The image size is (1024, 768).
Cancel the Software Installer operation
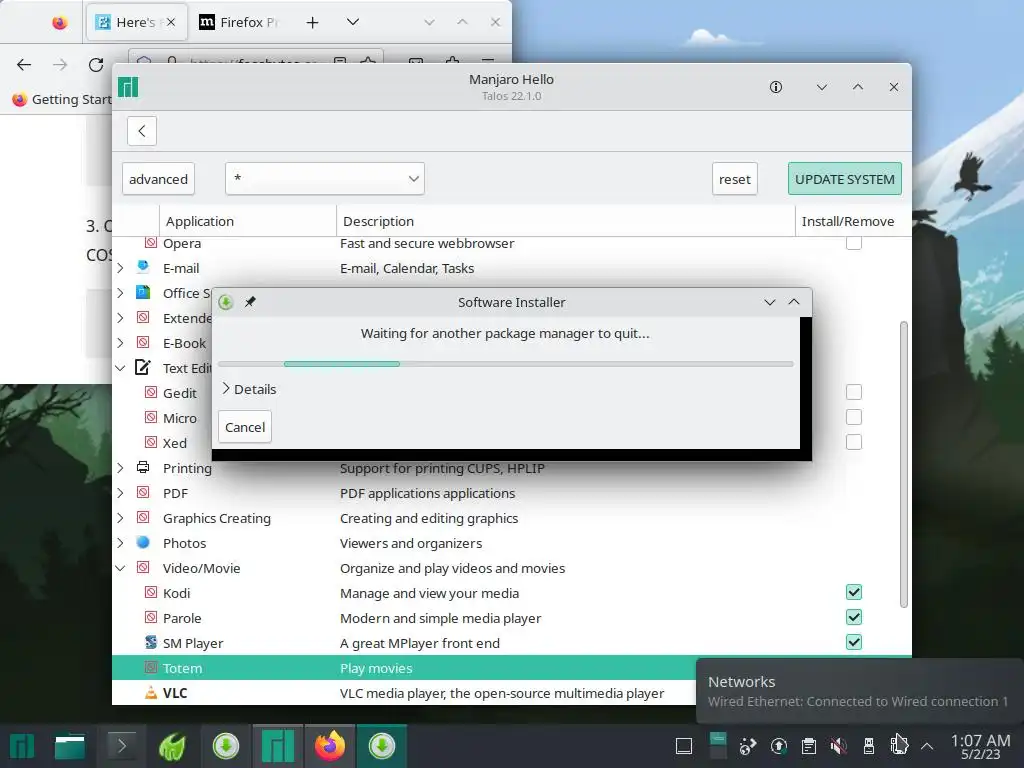245,426
